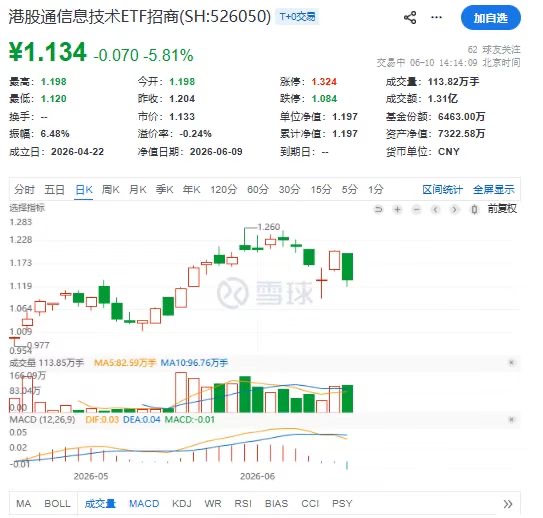Image resolution: width=543 pixels, height=518 pixels.
Task: Zoom in the chart with plus icon
Action: click(x=398, y=209)
